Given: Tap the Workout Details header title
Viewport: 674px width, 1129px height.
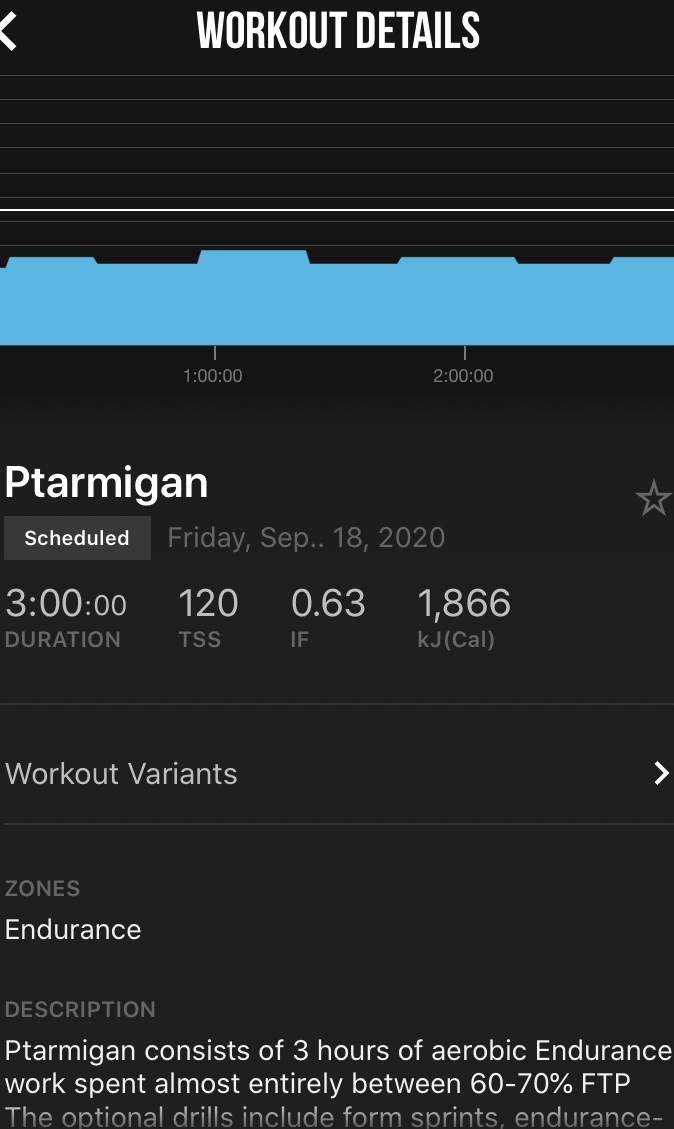Looking at the screenshot, I should (338, 32).
